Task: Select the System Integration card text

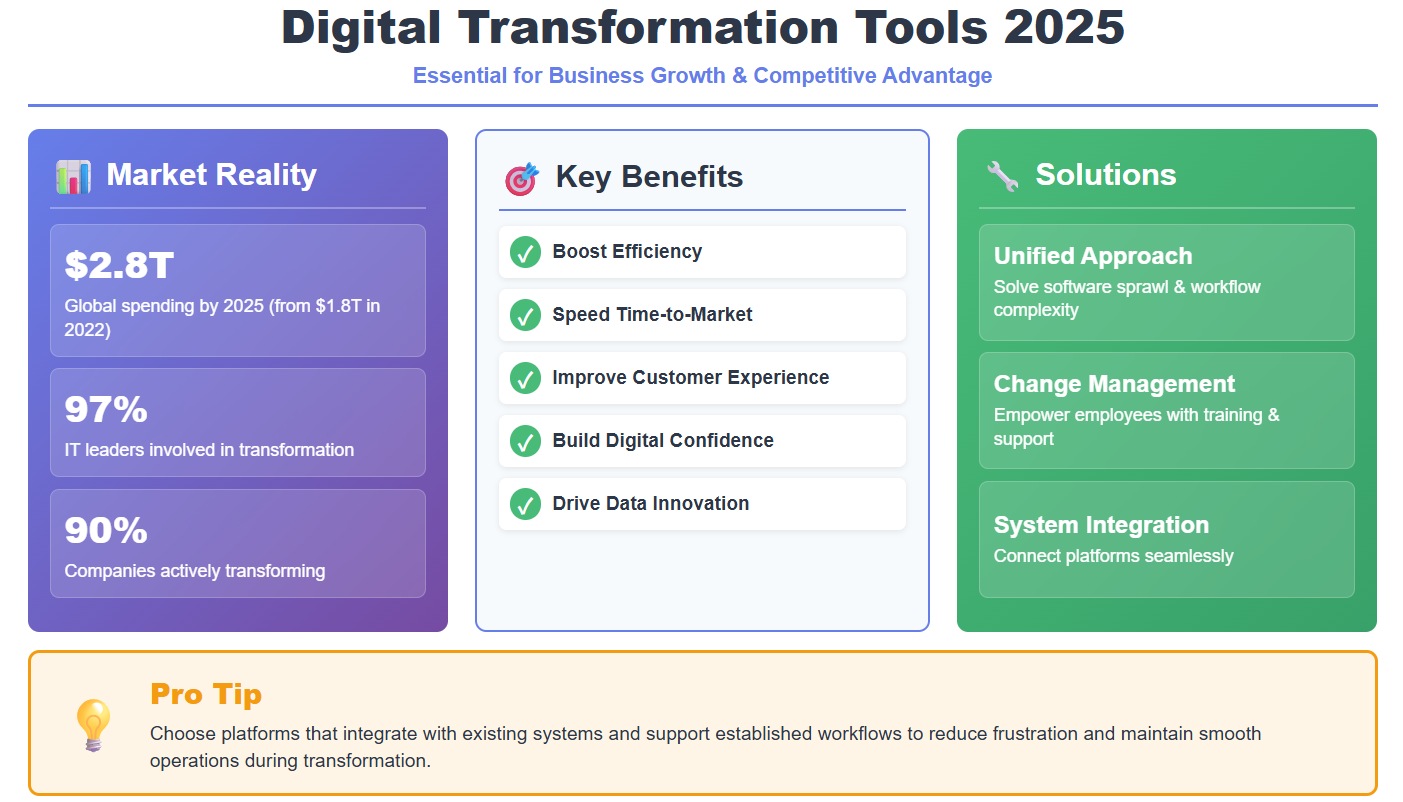Action: point(1166,539)
